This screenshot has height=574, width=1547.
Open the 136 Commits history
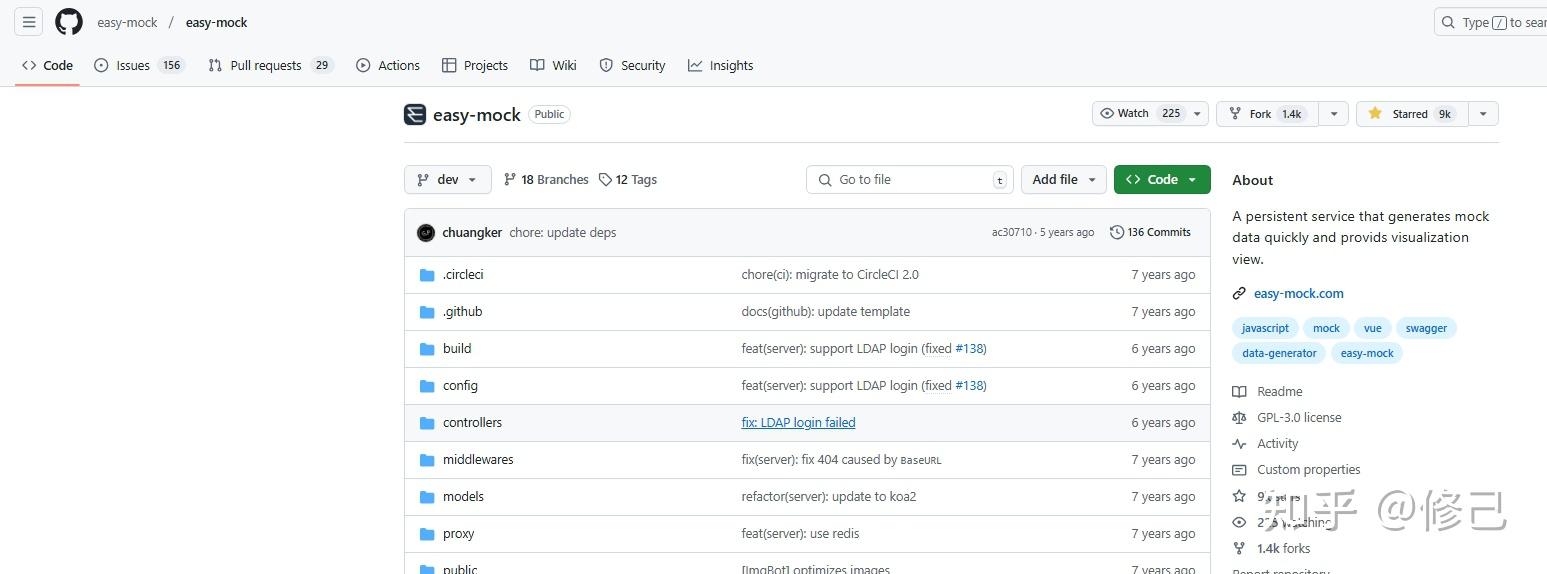(x=1150, y=232)
